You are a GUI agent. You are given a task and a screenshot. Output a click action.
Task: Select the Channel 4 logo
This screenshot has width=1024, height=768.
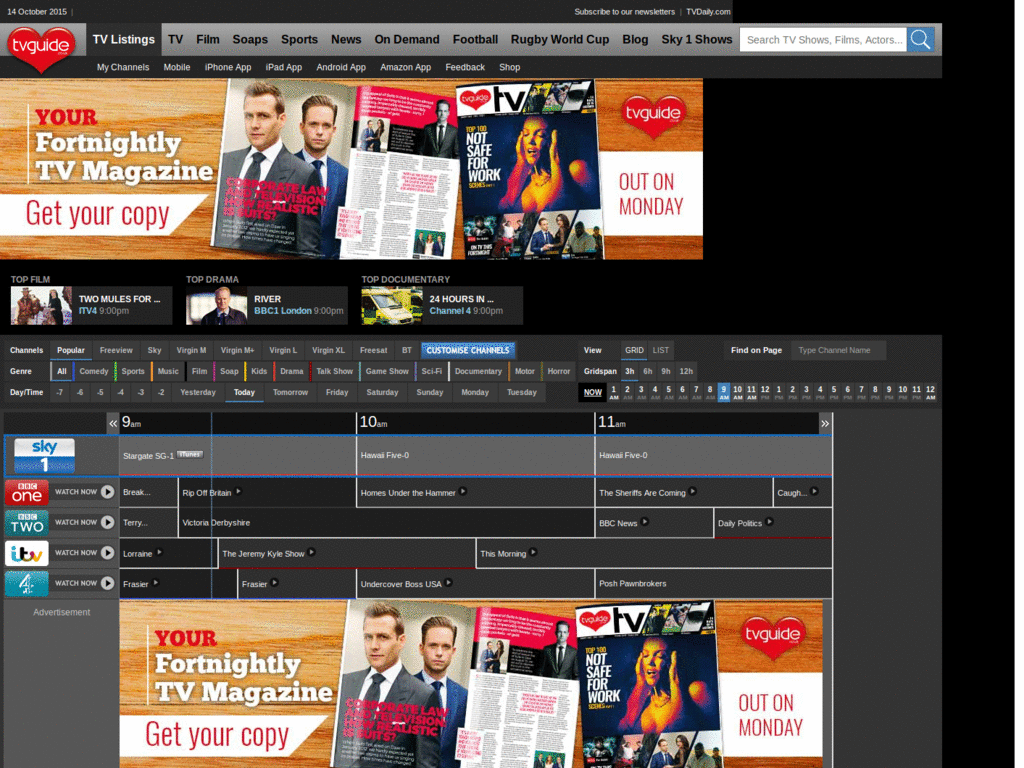pos(26,583)
